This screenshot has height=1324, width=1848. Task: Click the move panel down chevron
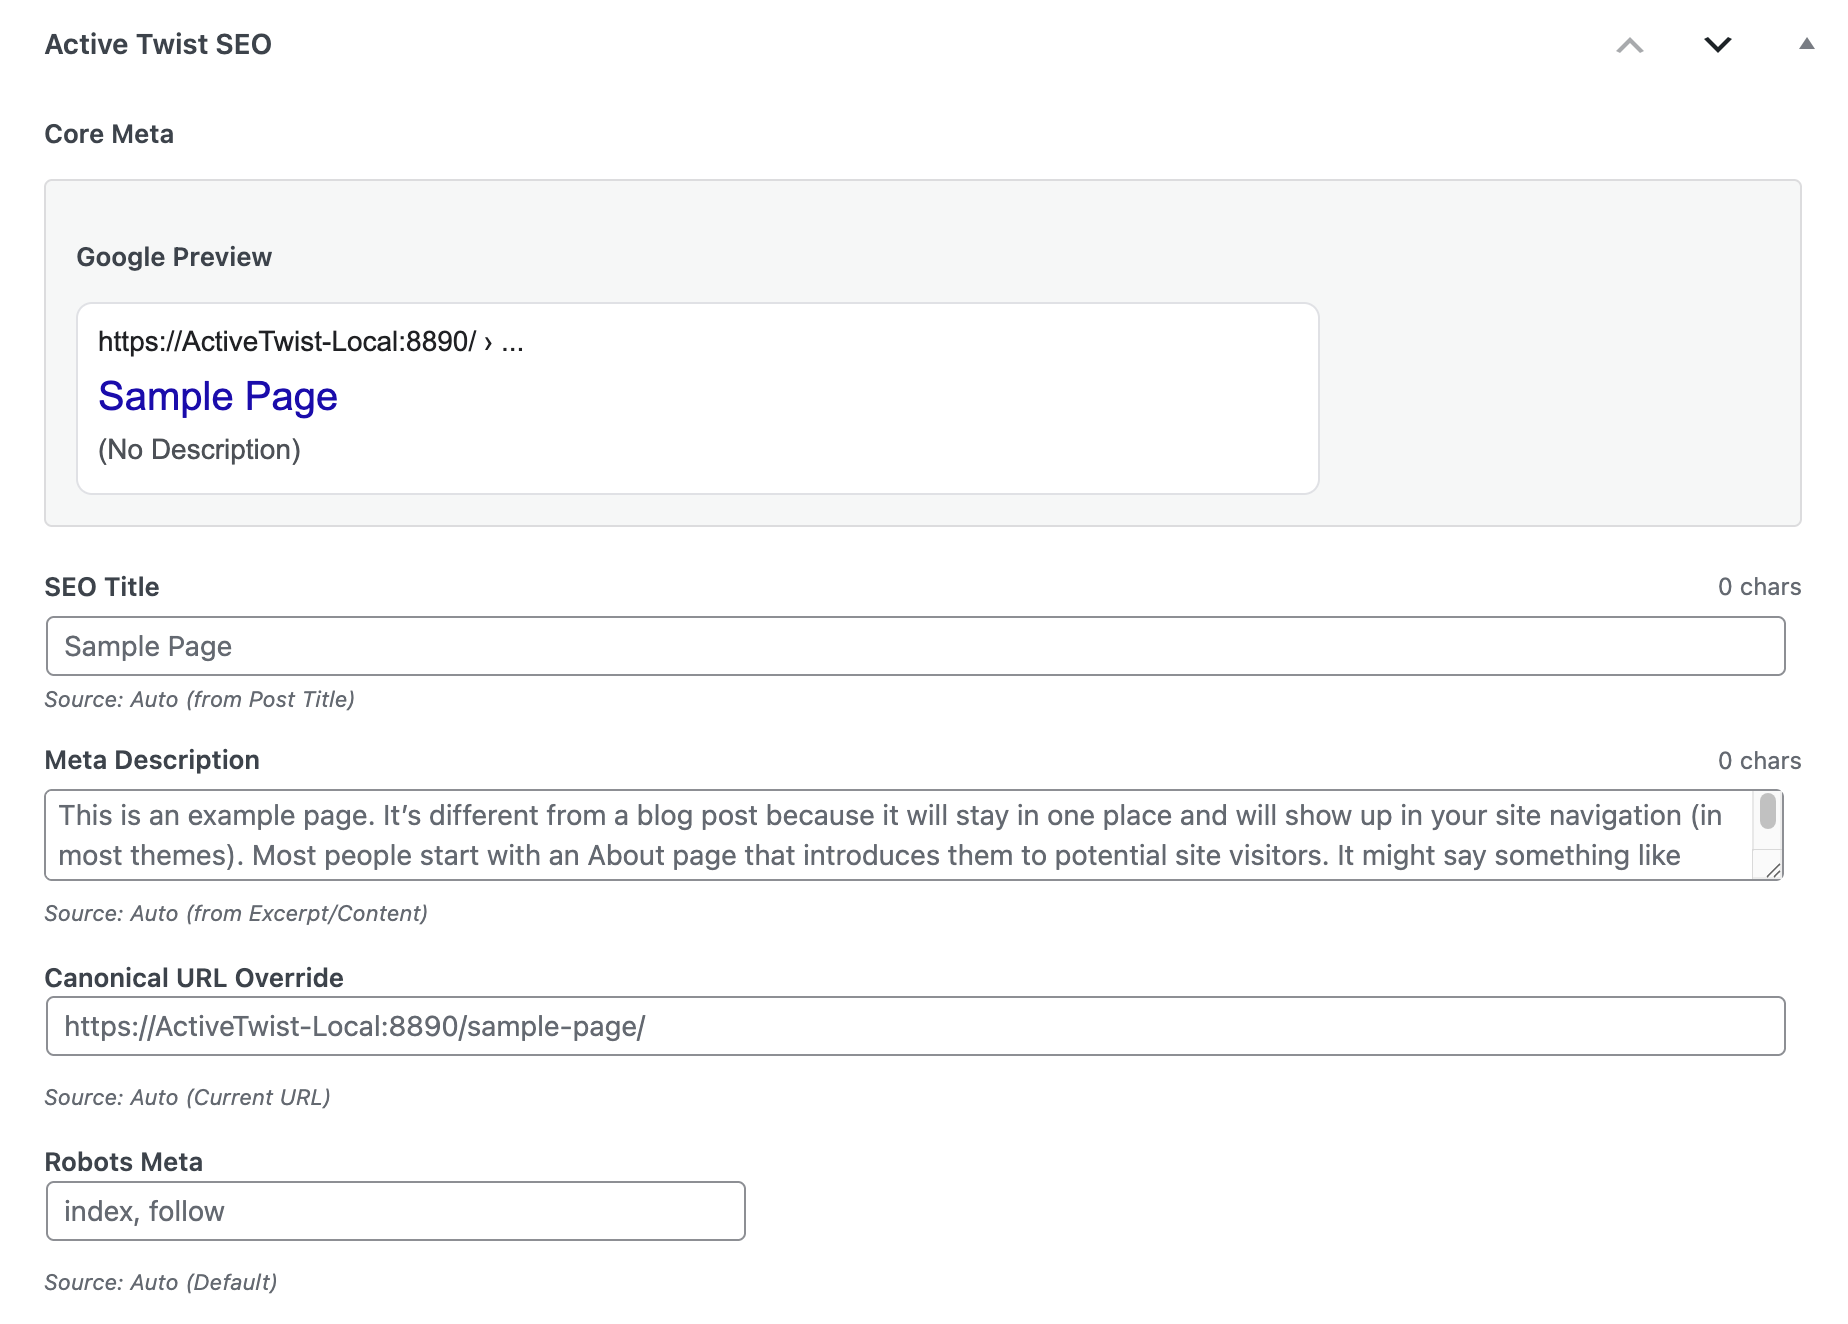pyautogui.click(x=1717, y=45)
